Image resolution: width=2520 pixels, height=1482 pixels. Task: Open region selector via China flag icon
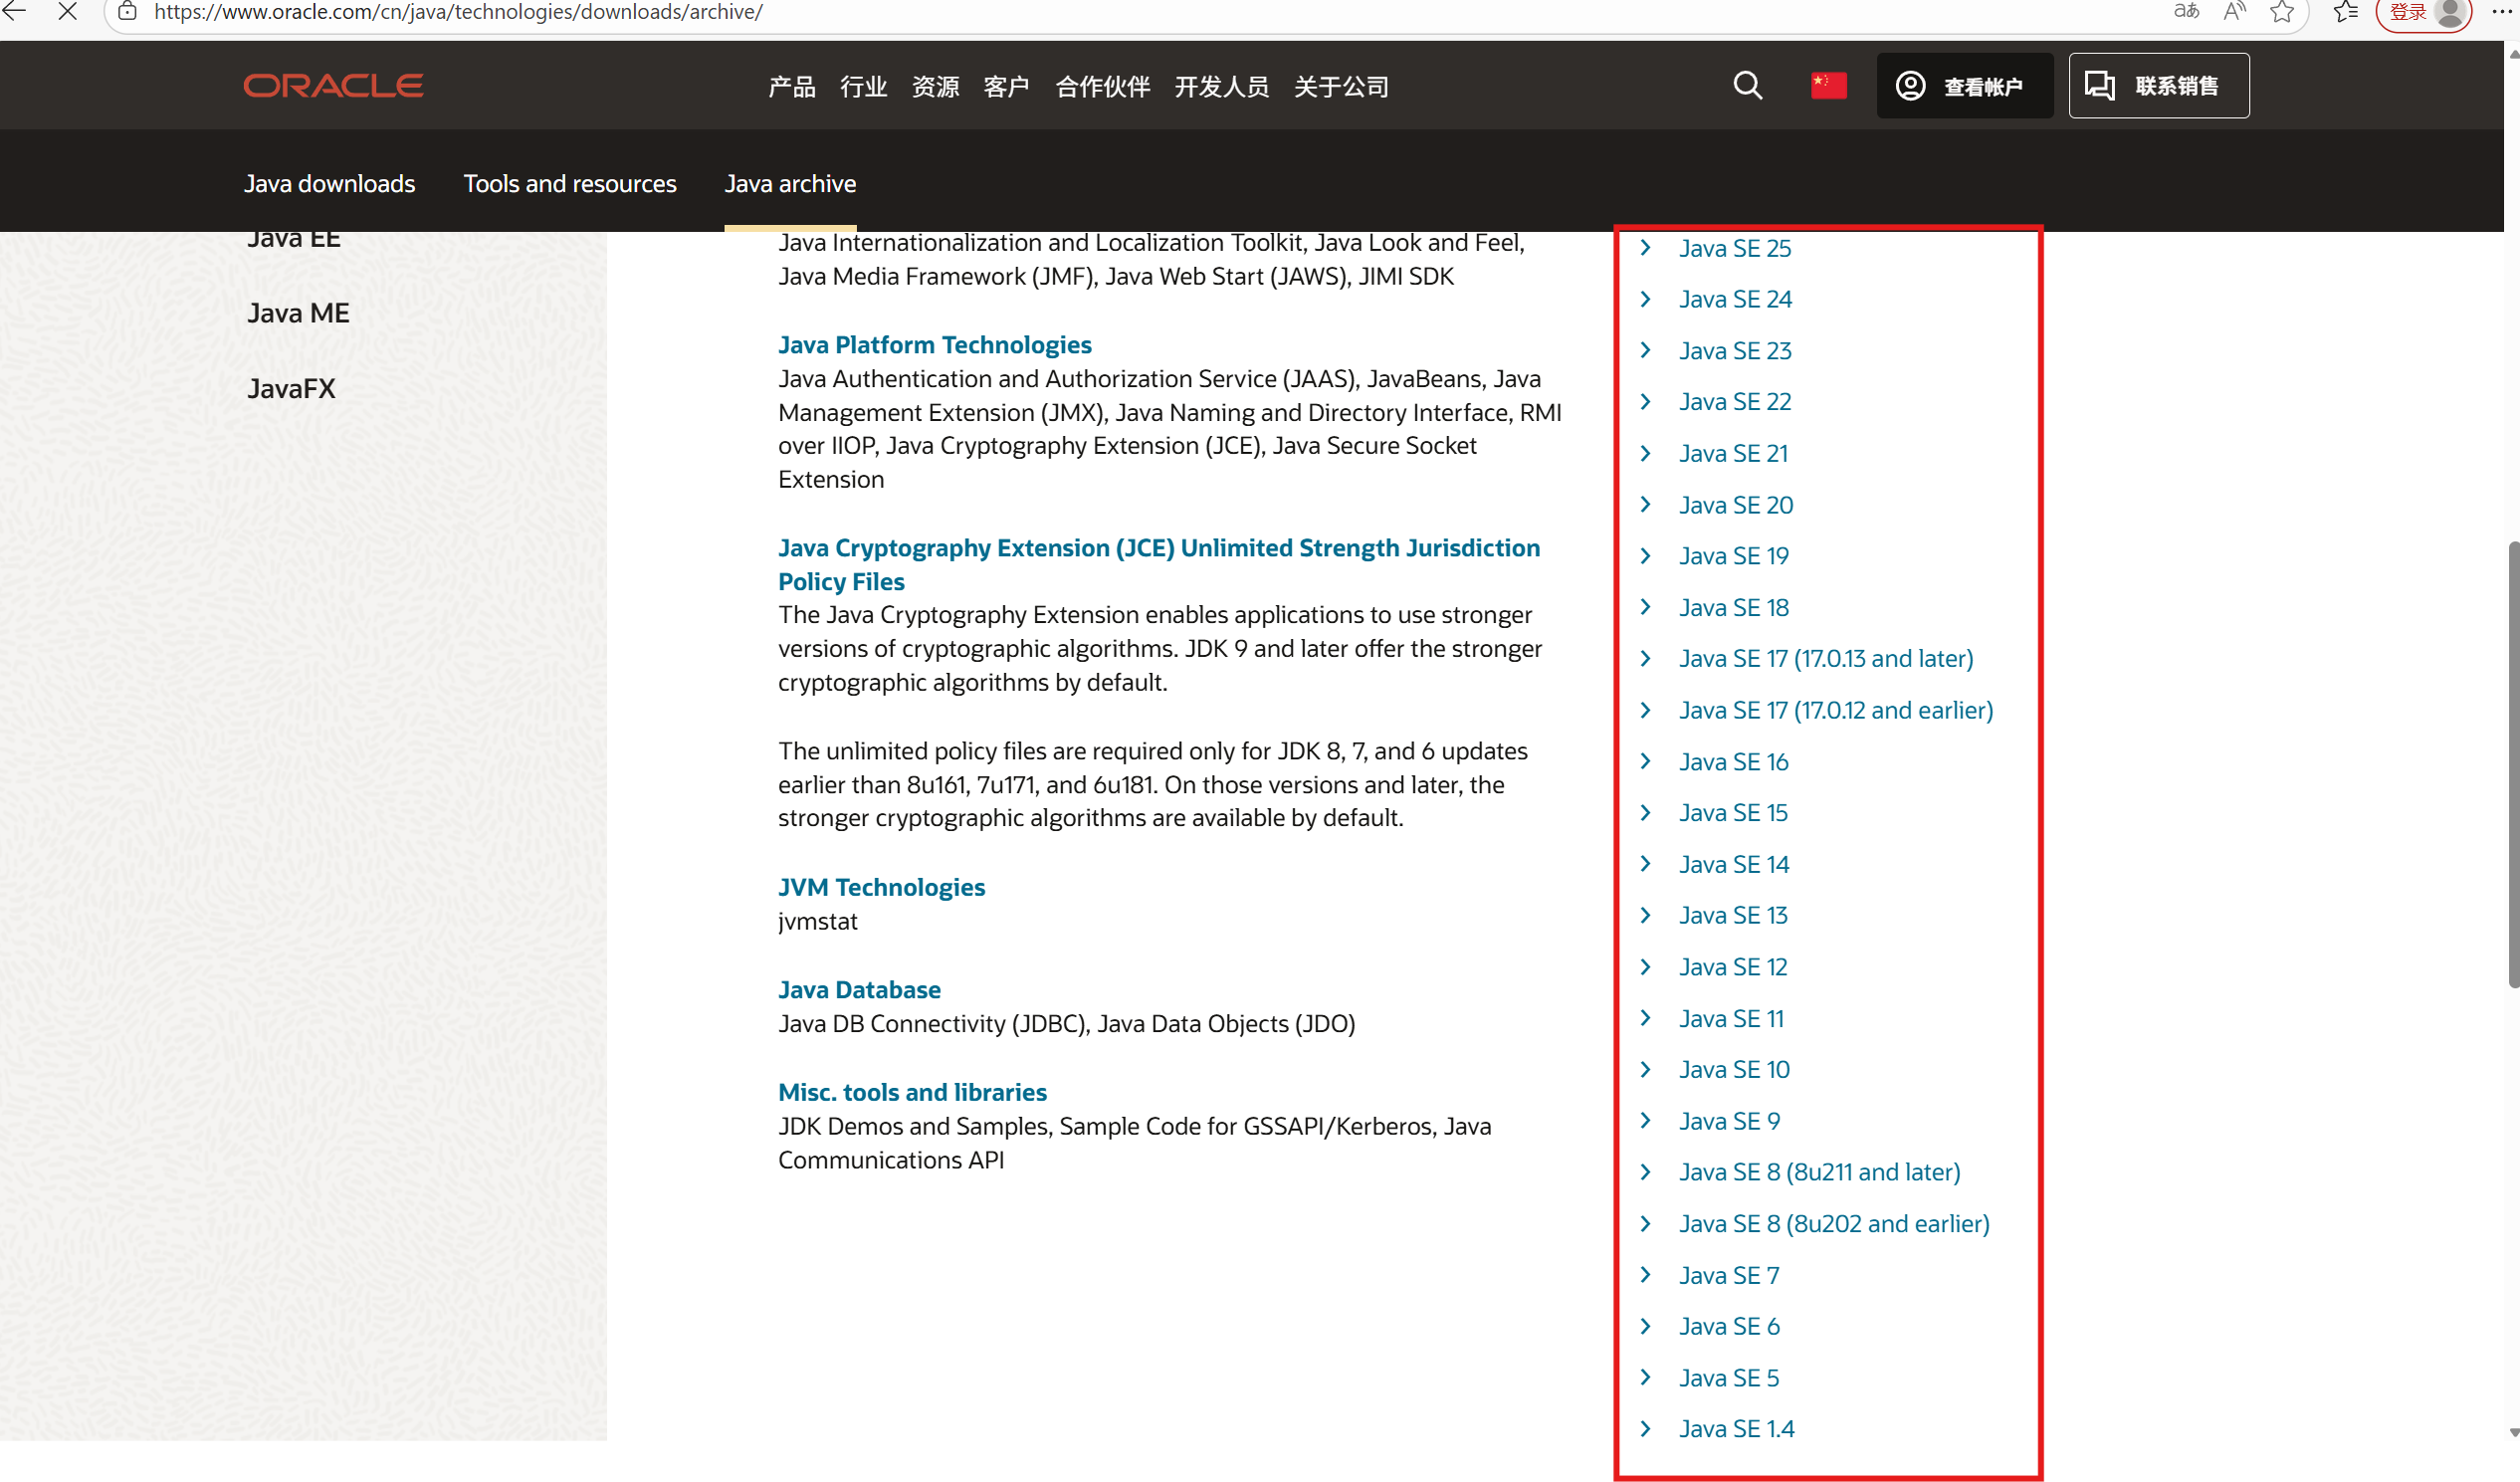[1829, 85]
